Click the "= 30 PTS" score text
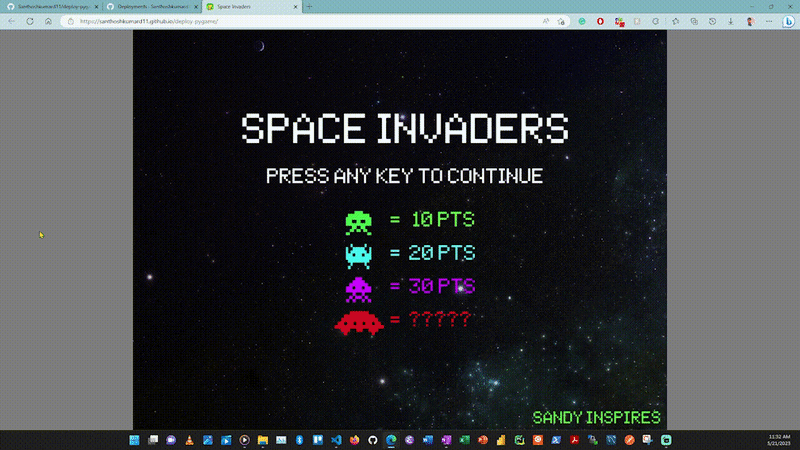Image resolution: width=800 pixels, height=450 pixels. (x=433, y=286)
